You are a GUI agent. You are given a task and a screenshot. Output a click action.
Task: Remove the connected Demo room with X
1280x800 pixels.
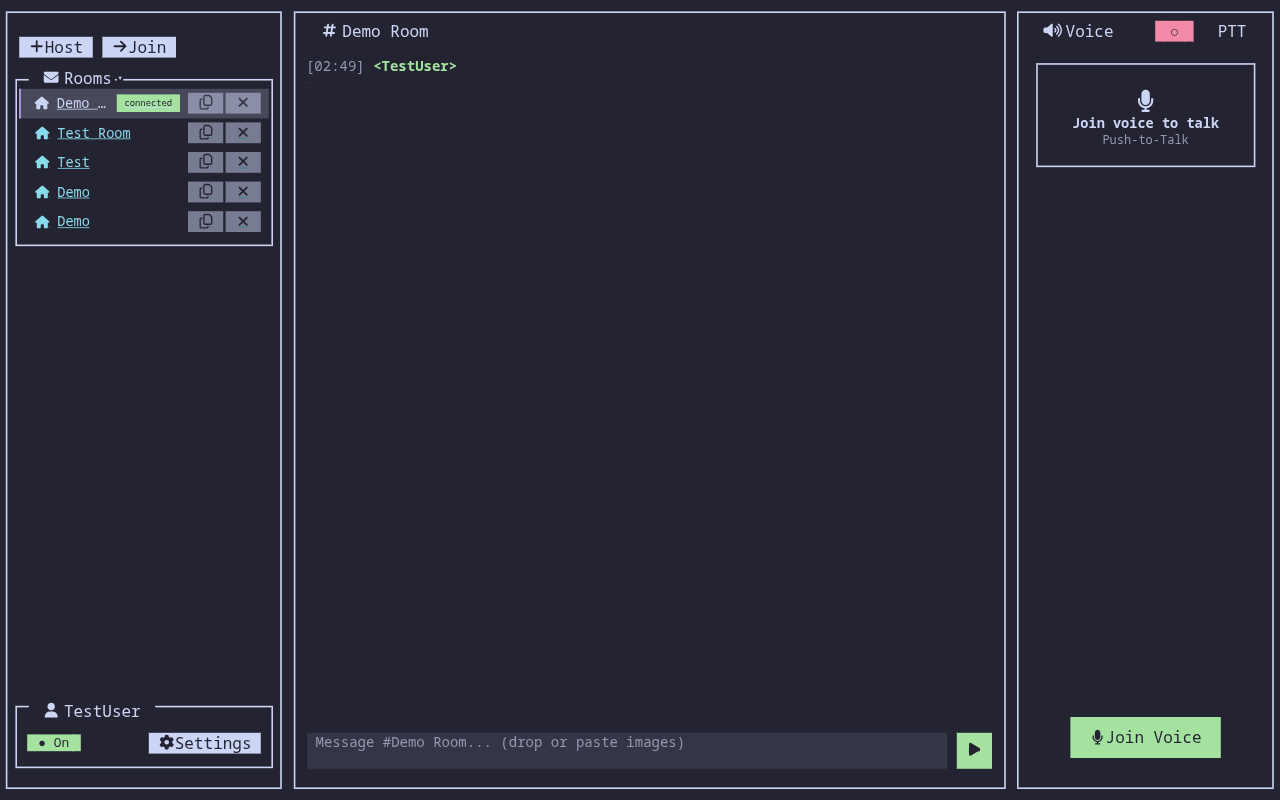coord(243,103)
